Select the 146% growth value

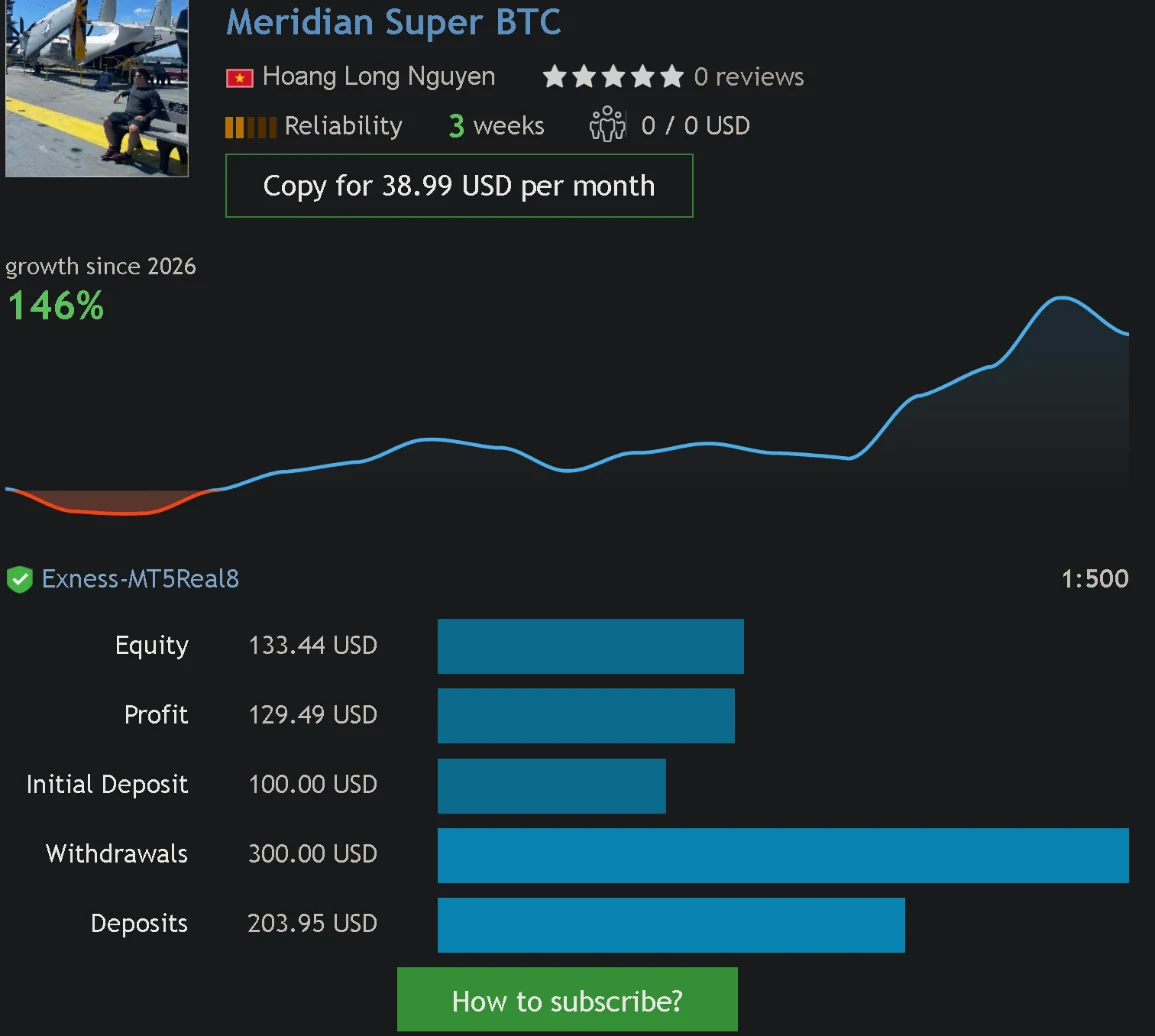[56, 306]
